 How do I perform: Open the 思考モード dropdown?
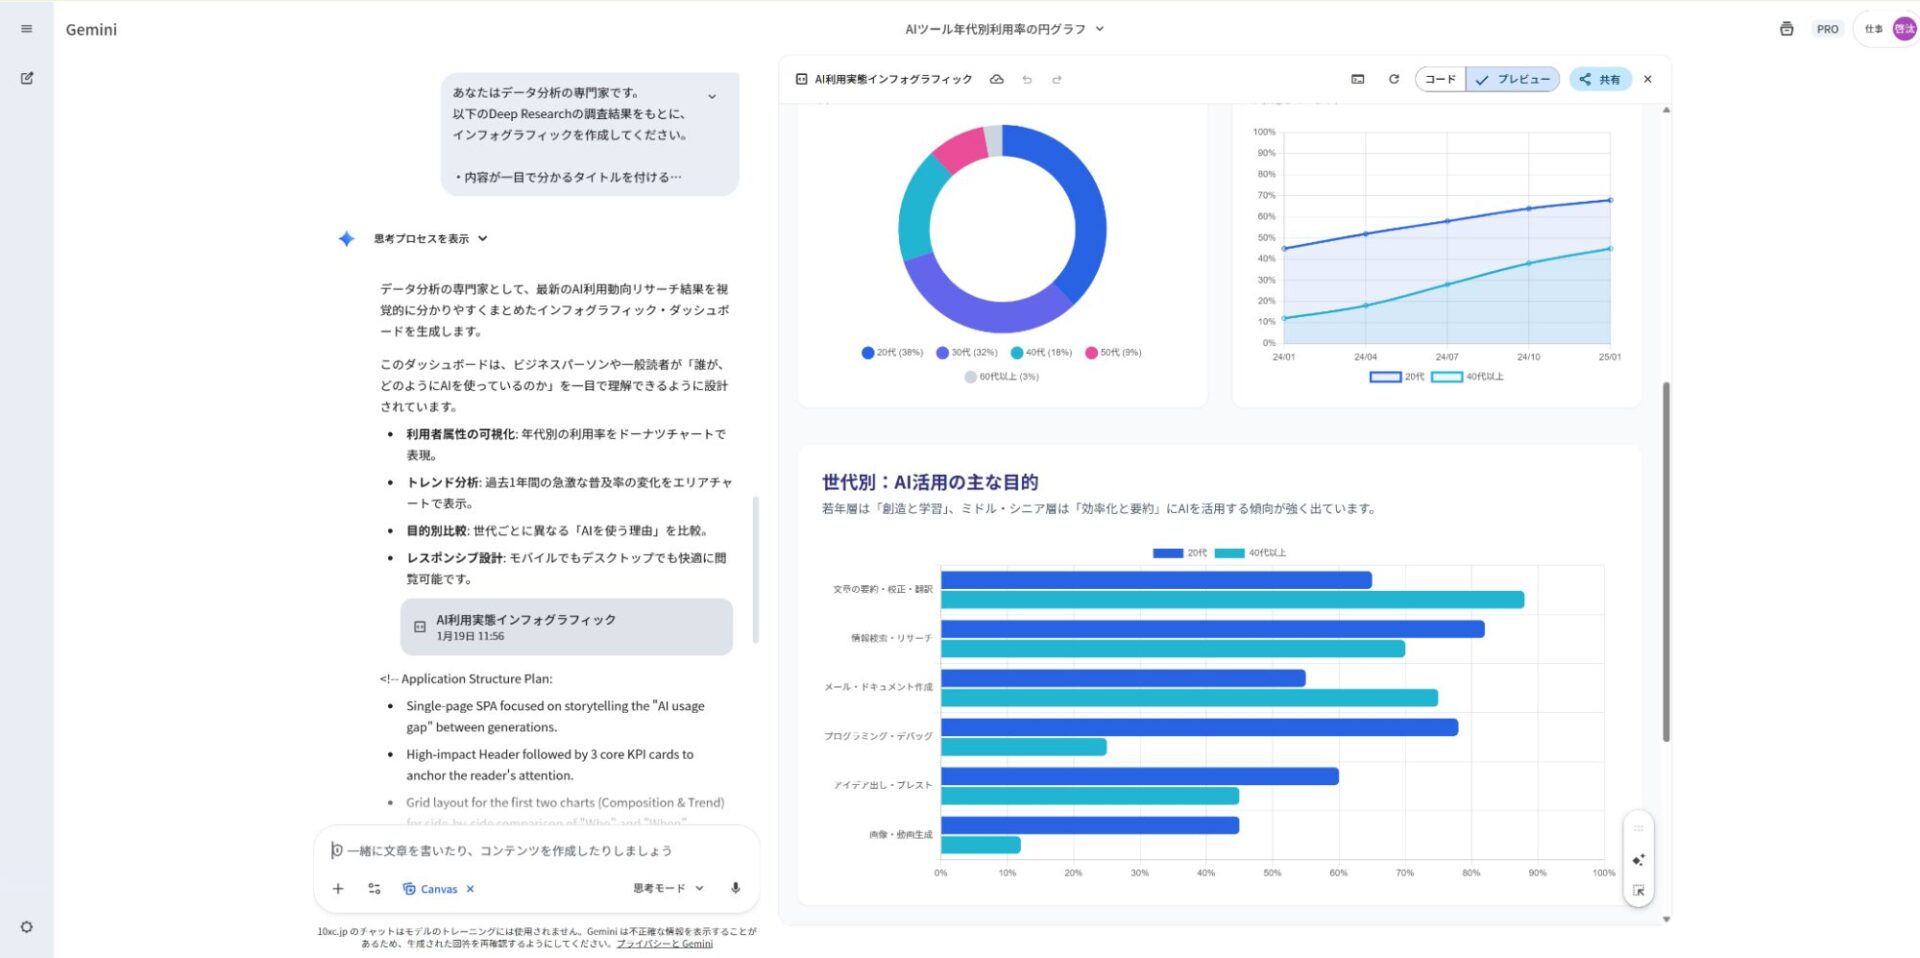pos(663,887)
